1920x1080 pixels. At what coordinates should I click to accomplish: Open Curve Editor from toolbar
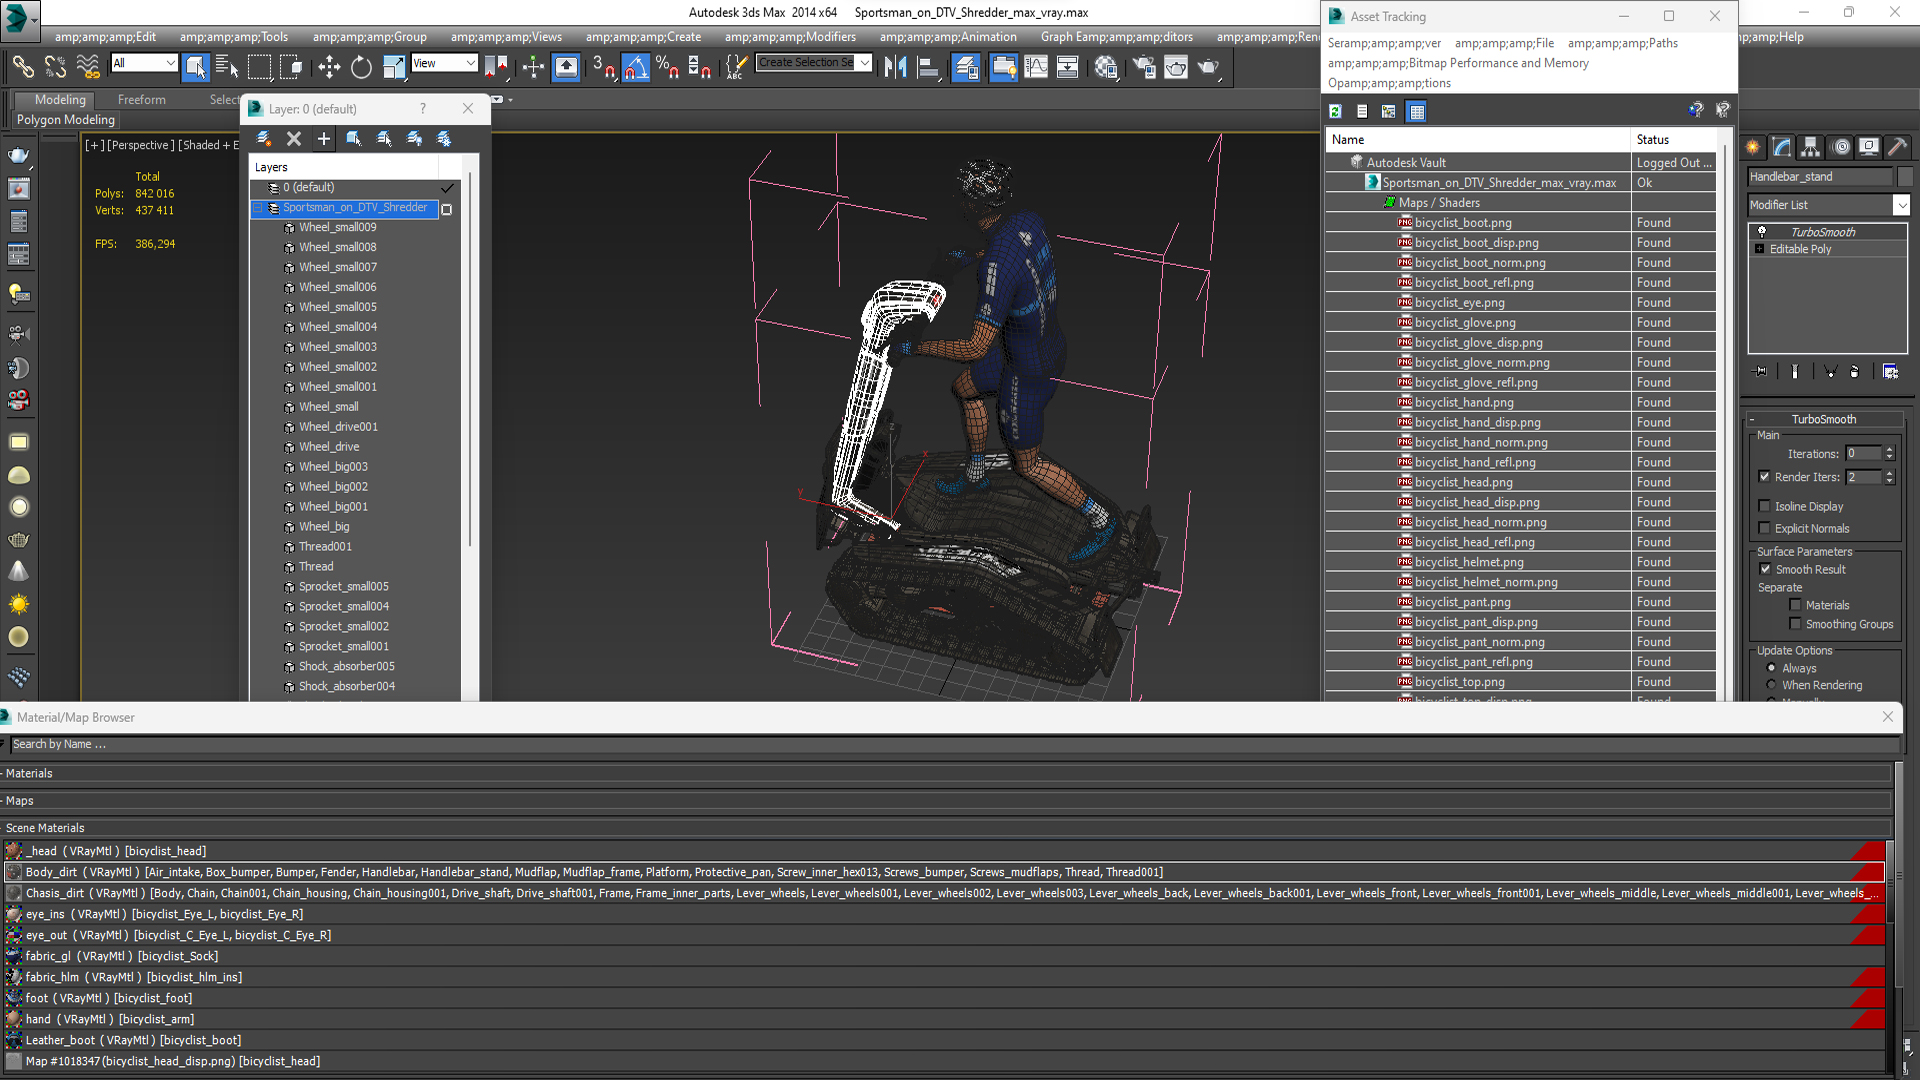[x=1036, y=67]
